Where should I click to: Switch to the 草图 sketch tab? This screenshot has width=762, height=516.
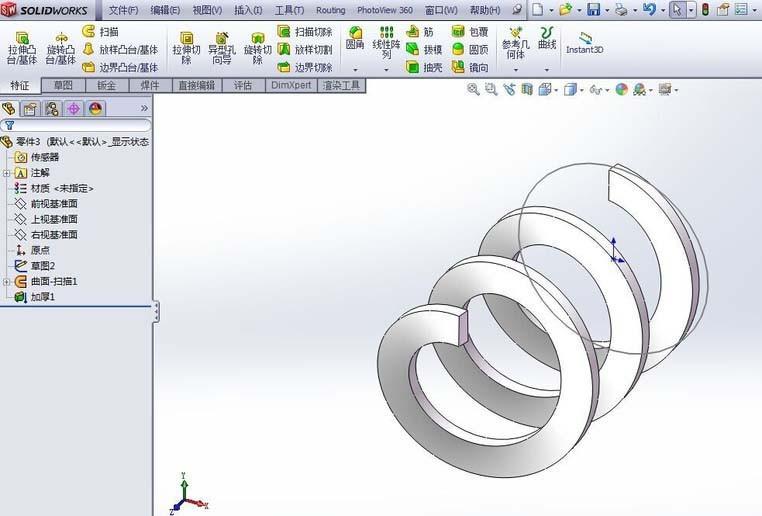63,86
